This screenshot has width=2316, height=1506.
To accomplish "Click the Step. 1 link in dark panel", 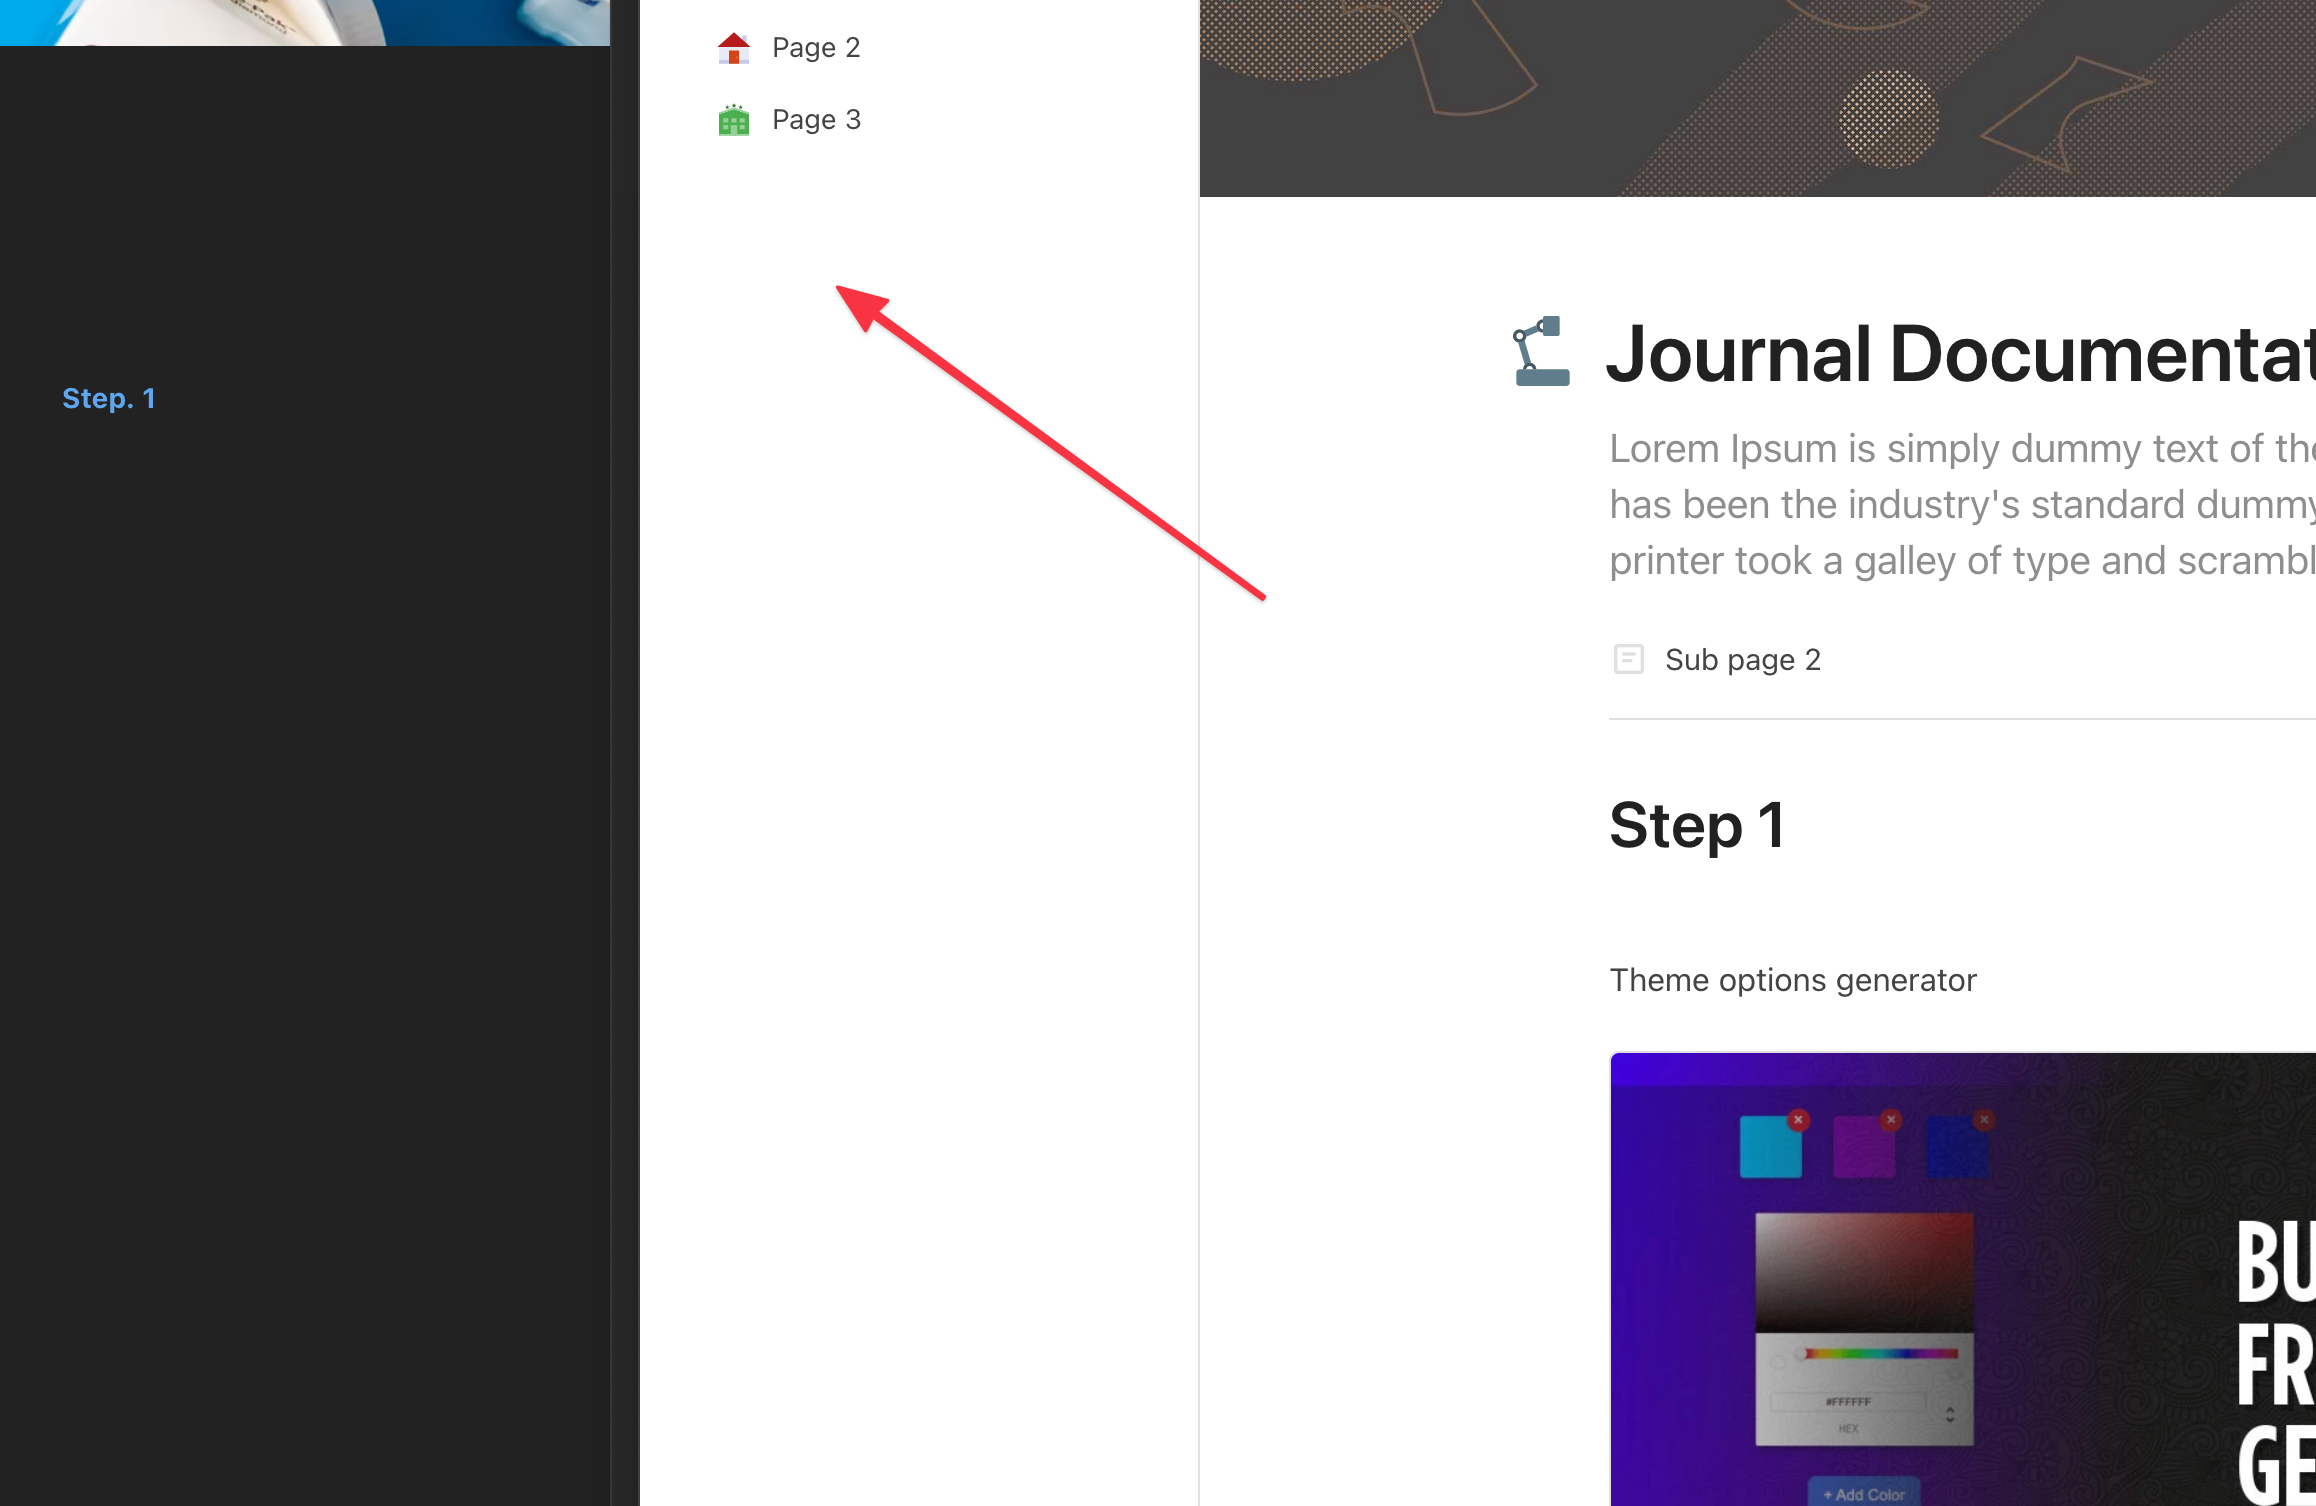I will tap(108, 399).
